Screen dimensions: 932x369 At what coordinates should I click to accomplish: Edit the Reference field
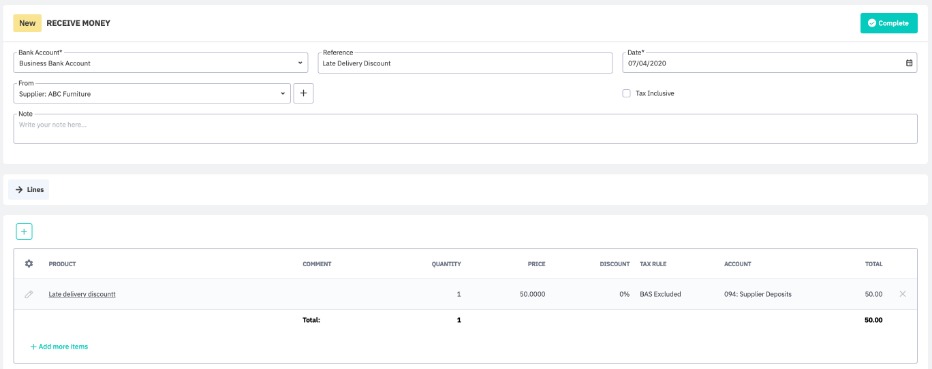(465, 63)
